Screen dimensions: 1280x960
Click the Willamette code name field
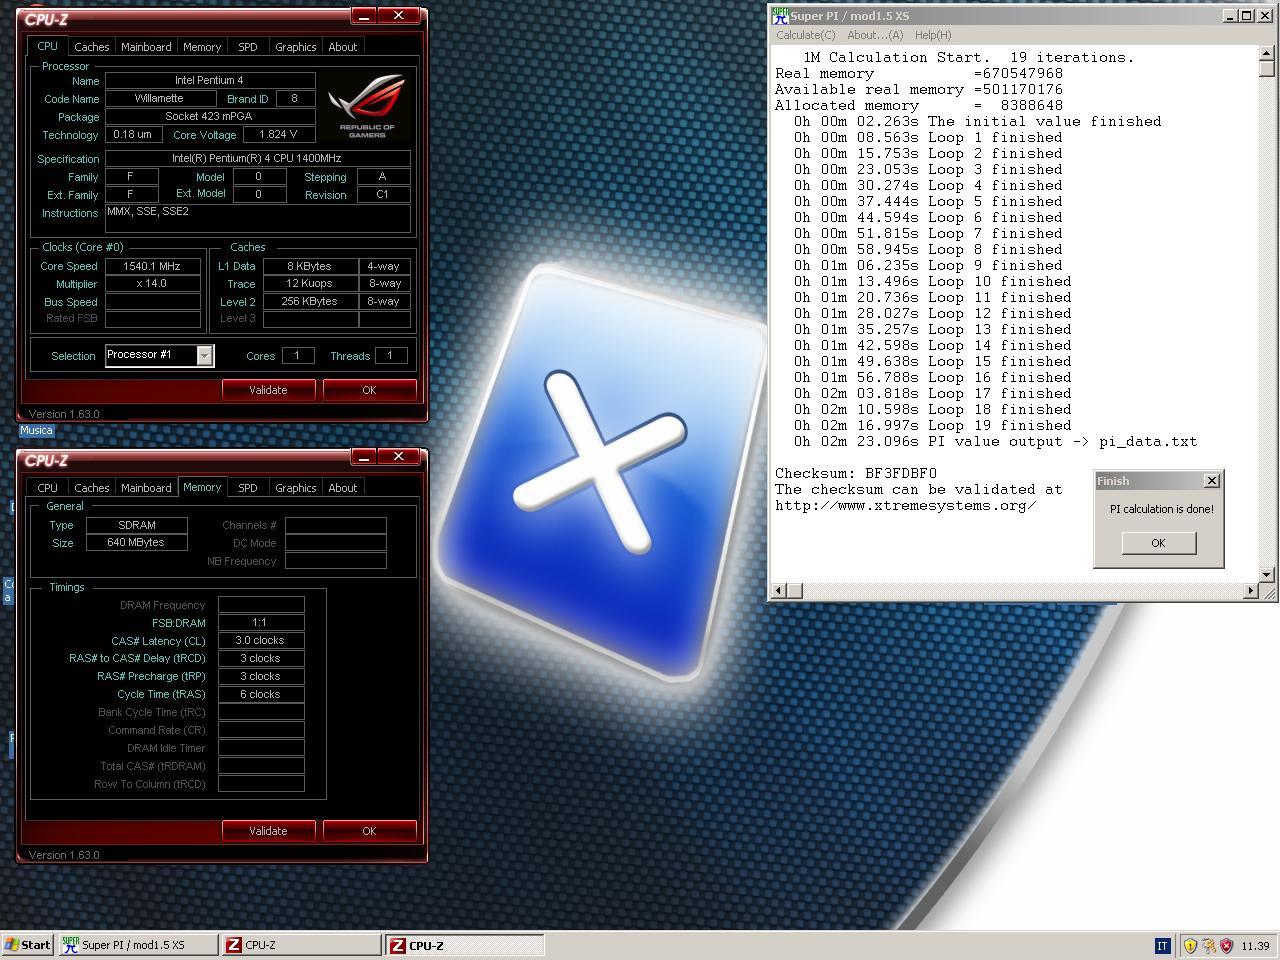[x=160, y=99]
